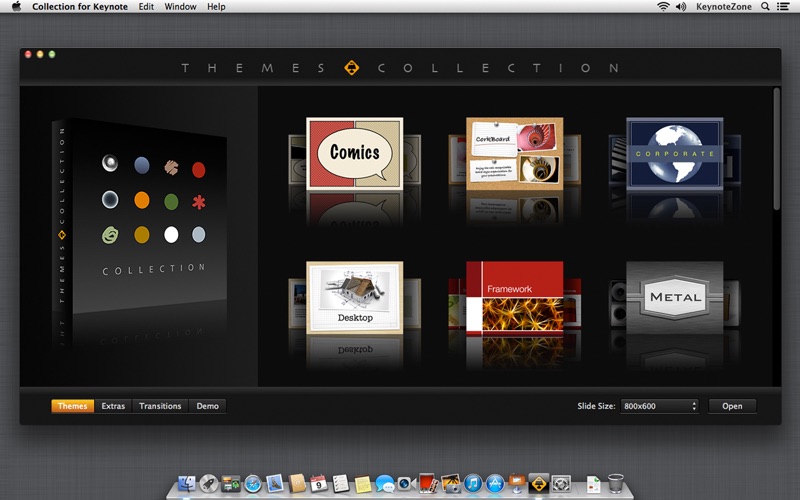Open Reminders checklist in dock
This screenshot has width=800, height=500.
point(341,483)
